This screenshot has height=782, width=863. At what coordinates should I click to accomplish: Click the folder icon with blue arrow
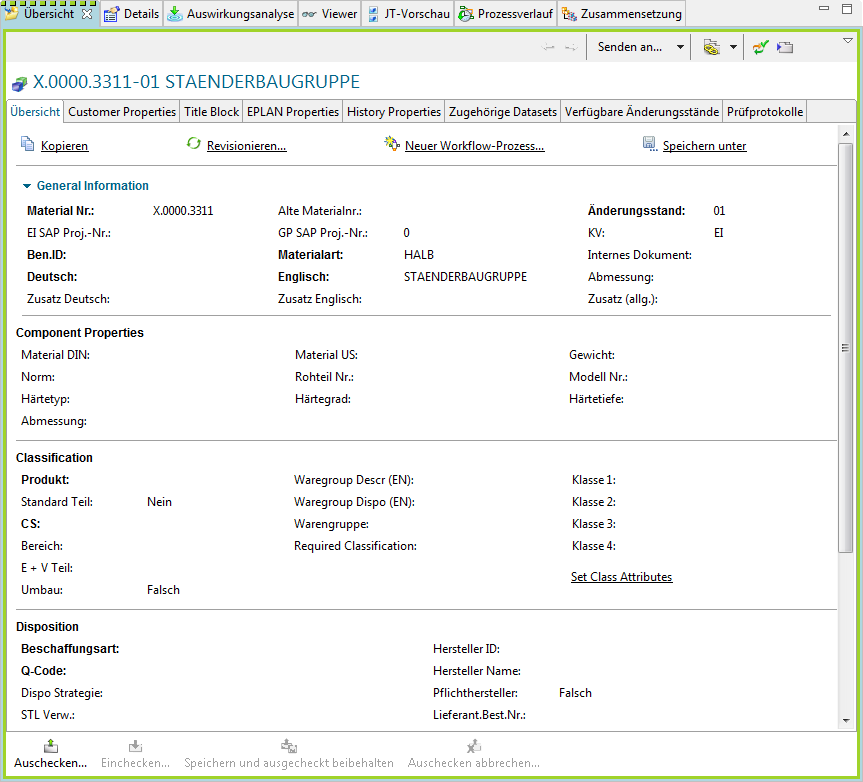click(x=785, y=47)
